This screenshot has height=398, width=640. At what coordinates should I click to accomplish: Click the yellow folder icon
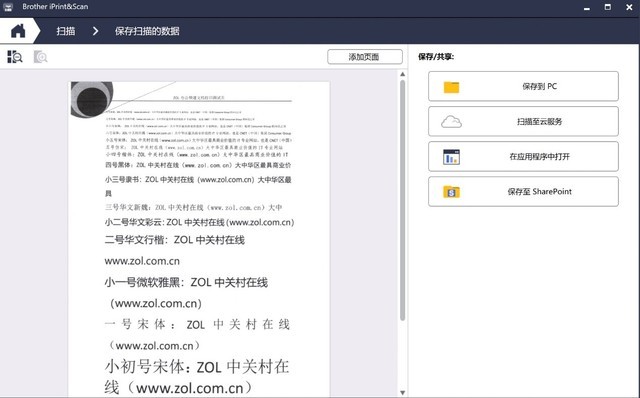point(451,87)
